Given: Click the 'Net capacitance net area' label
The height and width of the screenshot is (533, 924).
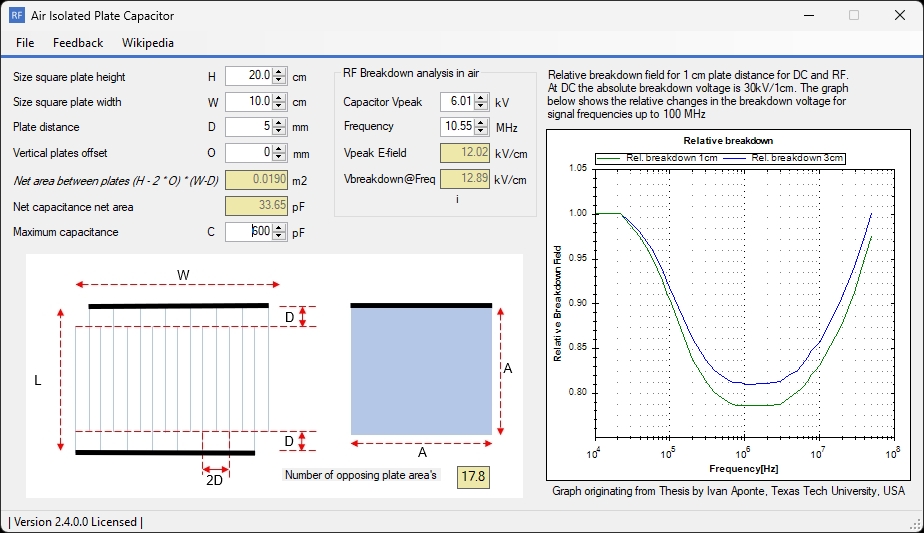Looking at the screenshot, I should (x=73, y=207).
